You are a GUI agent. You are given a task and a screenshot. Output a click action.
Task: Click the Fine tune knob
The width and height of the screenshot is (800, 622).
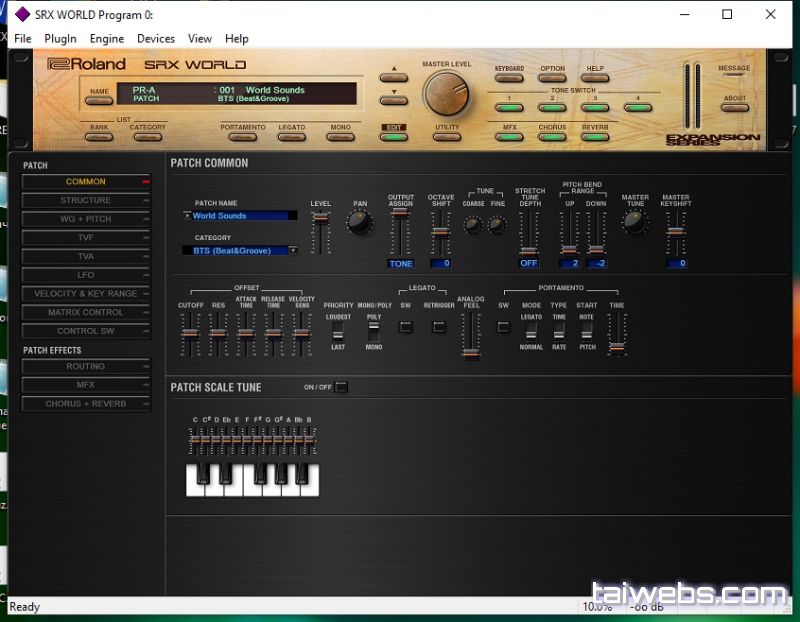pos(497,225)
